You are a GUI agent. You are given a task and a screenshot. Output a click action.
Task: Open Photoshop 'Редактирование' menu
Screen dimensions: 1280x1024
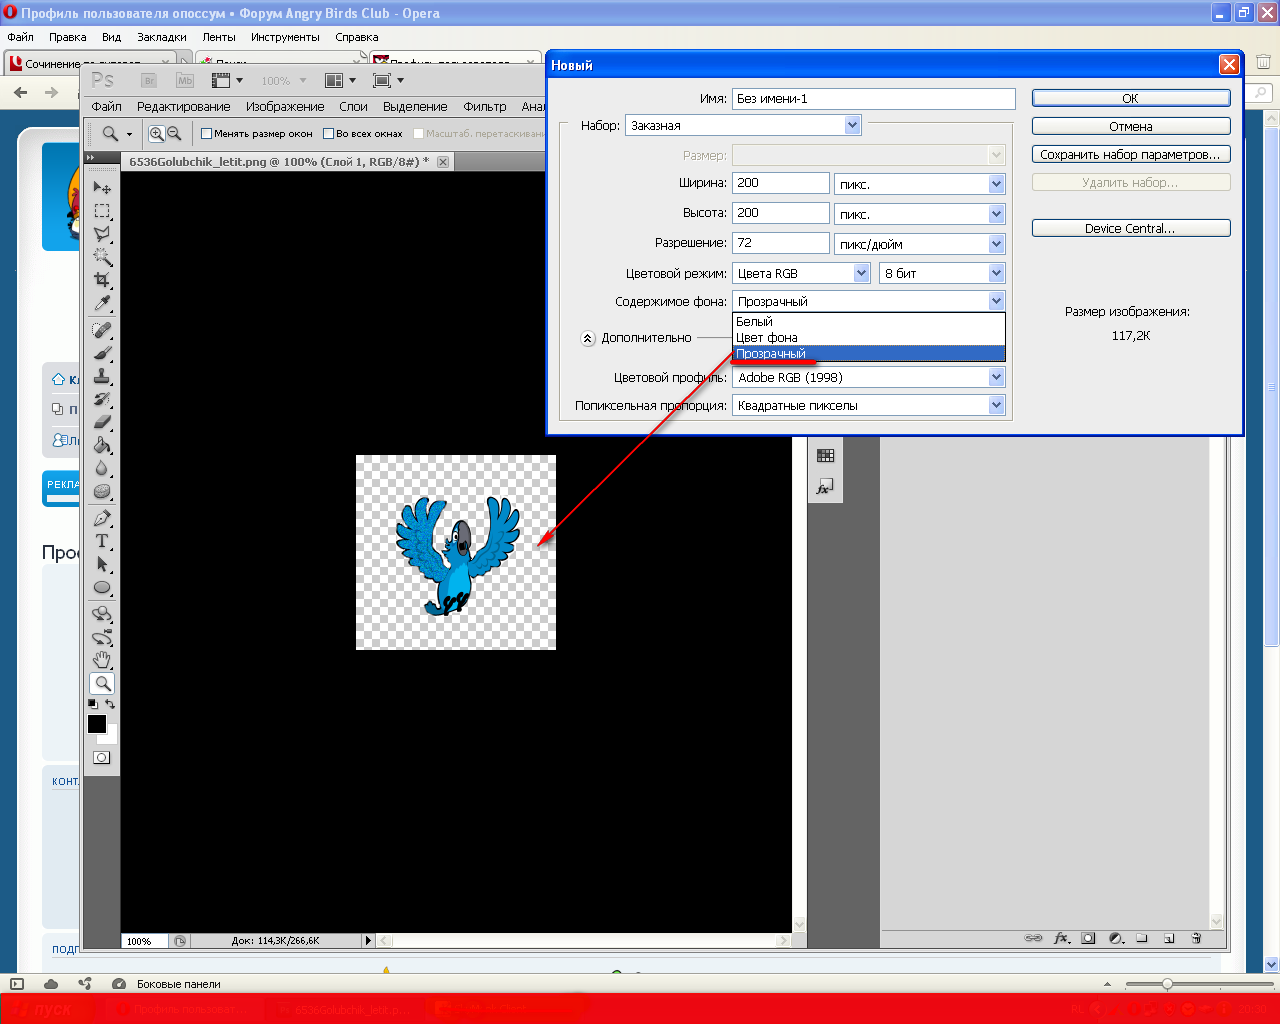click(184, 107)
